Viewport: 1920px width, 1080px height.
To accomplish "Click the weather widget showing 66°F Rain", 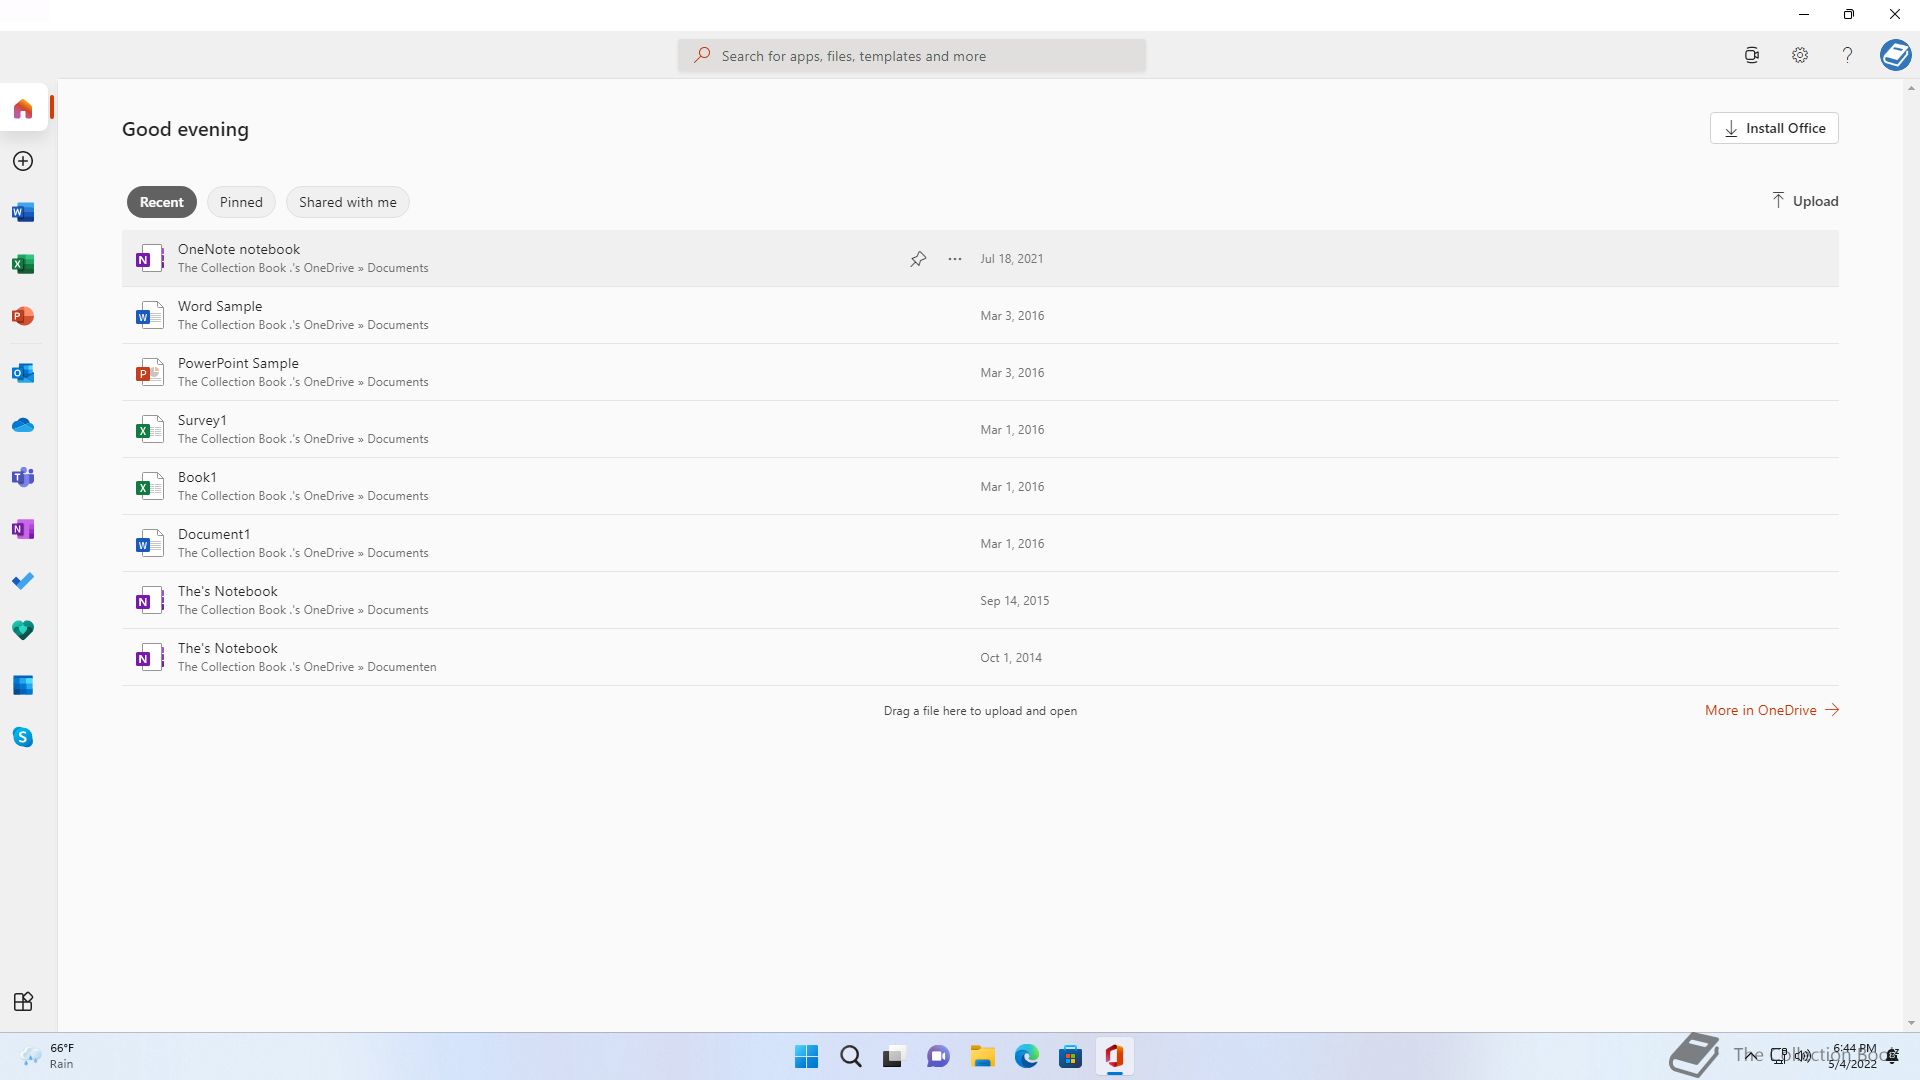I will (x=48, y=1056).
